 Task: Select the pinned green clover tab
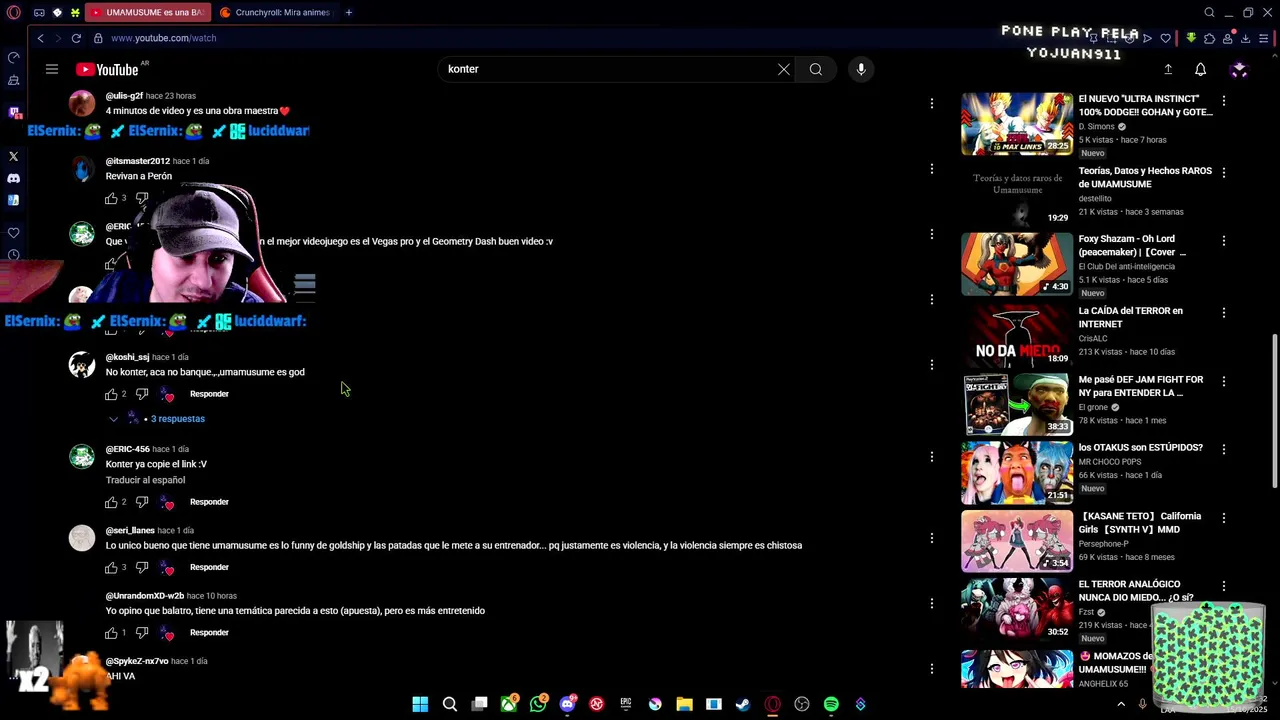click(x=75, y=12)
